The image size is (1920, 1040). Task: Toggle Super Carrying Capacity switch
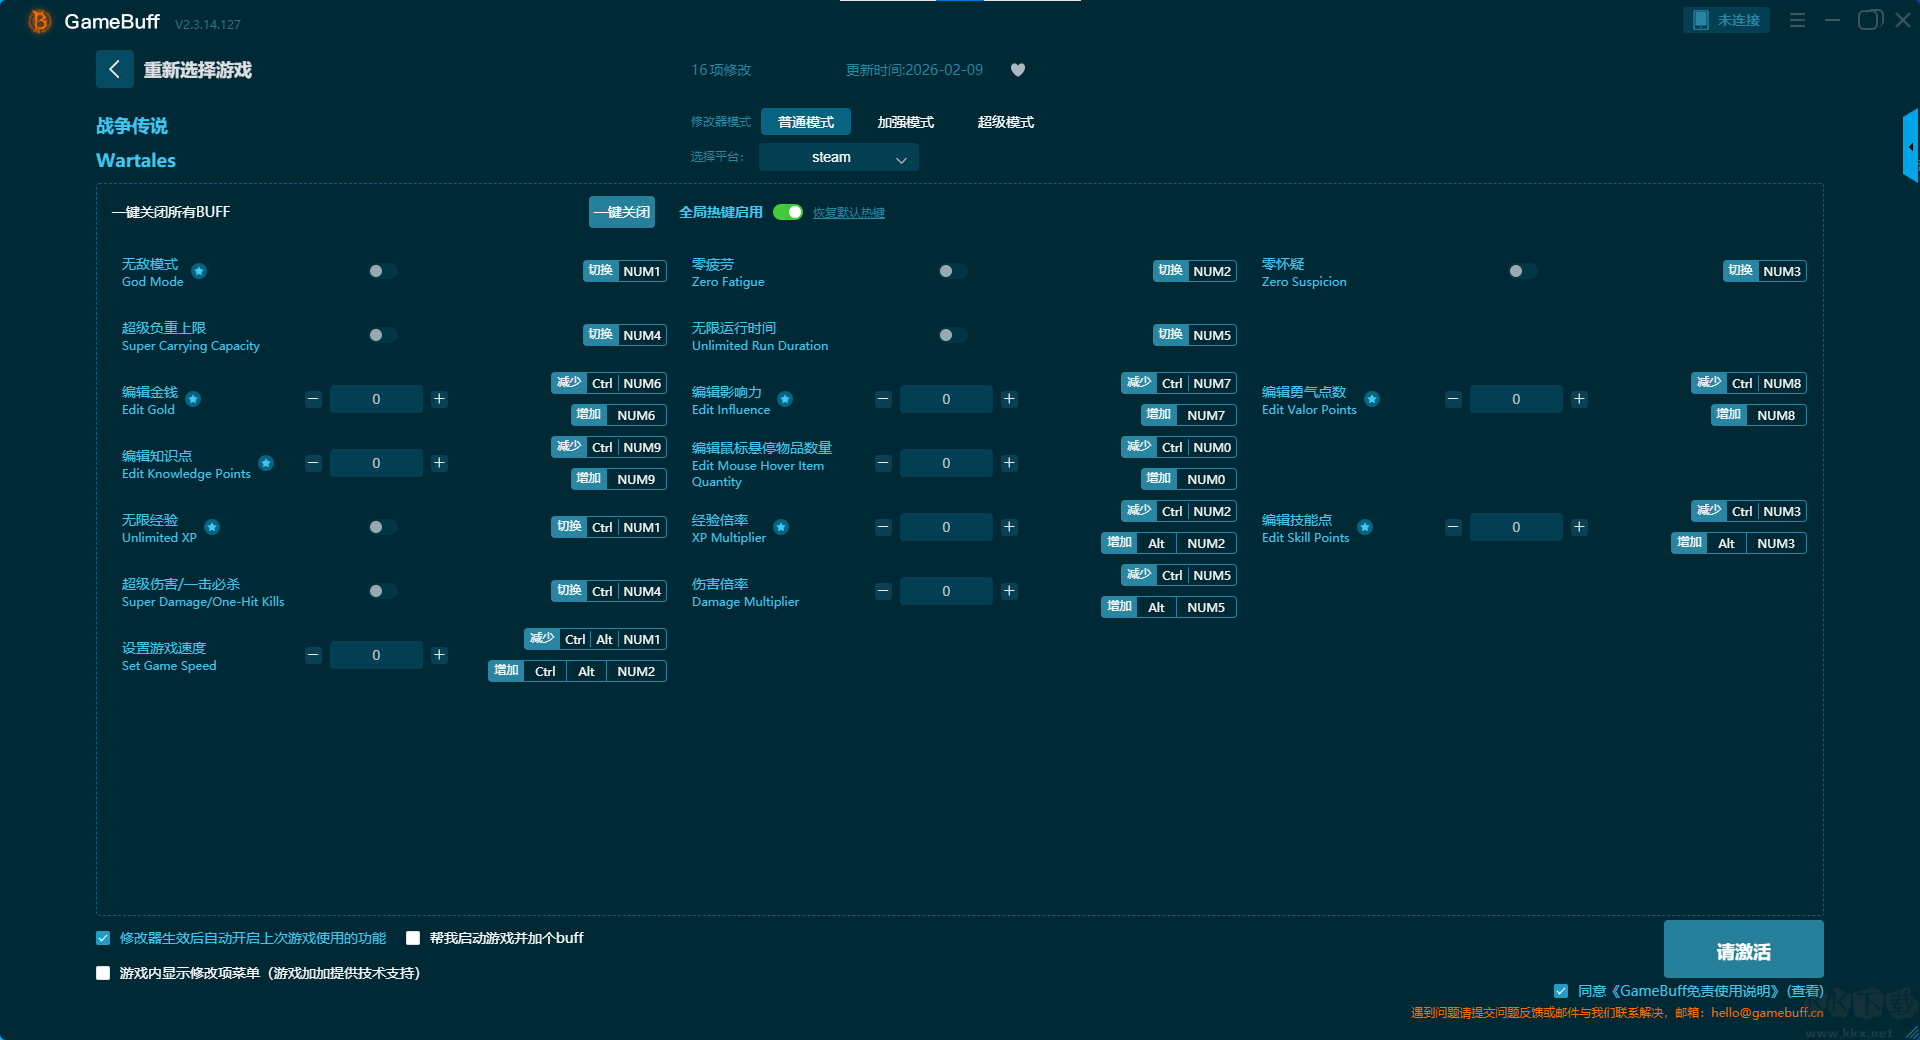pyautogui.click(x=382, y=335)
